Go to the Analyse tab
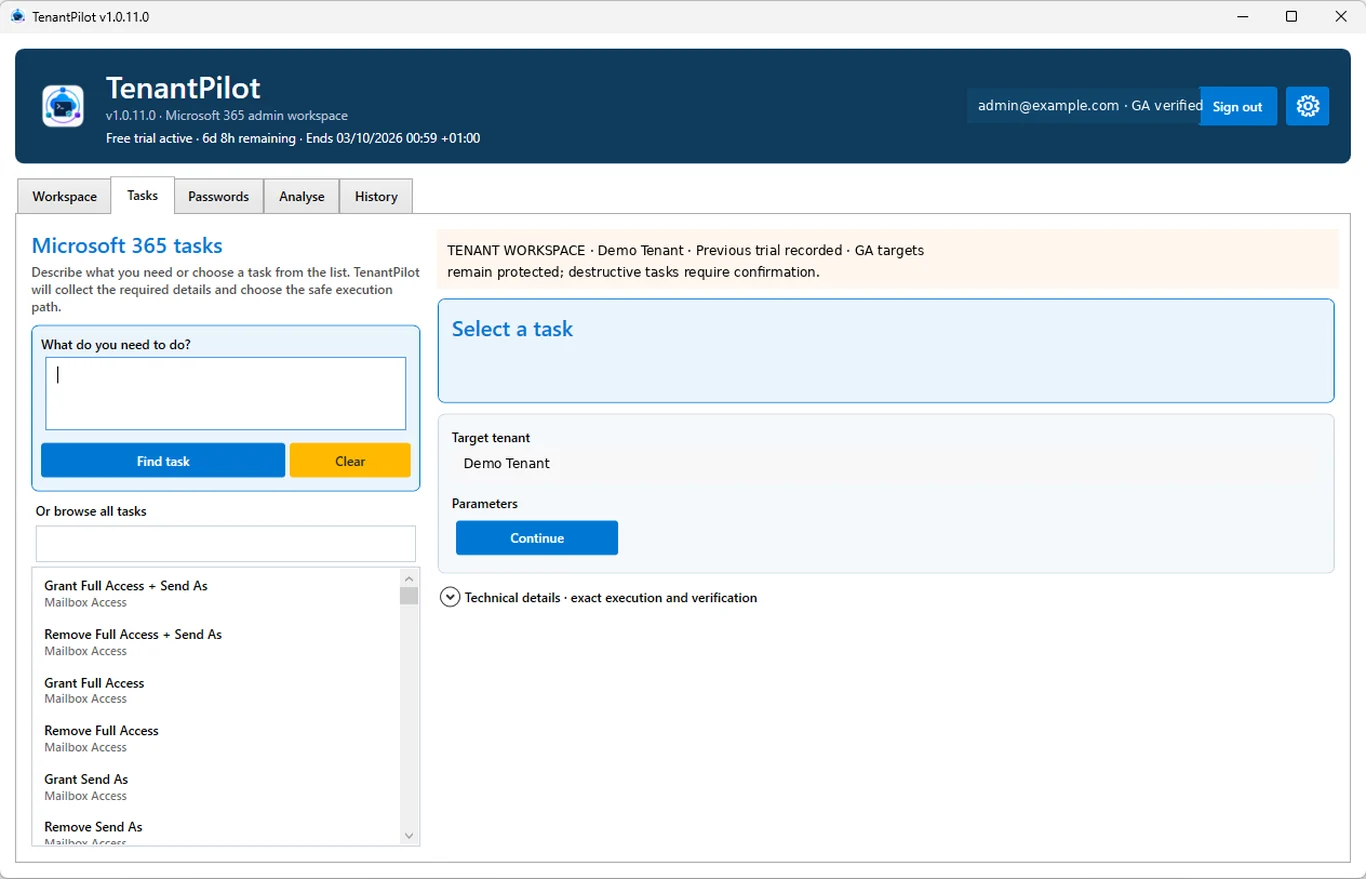This screenshot has height=879, width=1366. [x=301, y=196]
